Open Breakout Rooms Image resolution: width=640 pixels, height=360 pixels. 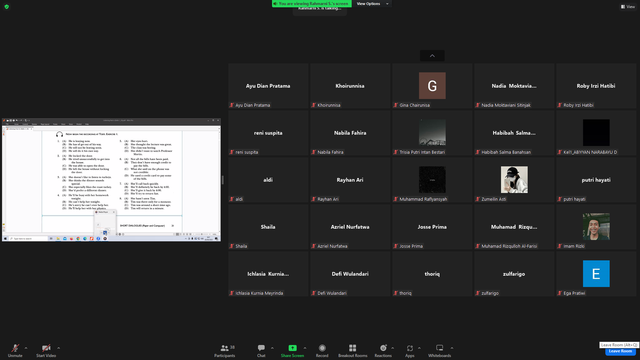[x=353, y=350]
